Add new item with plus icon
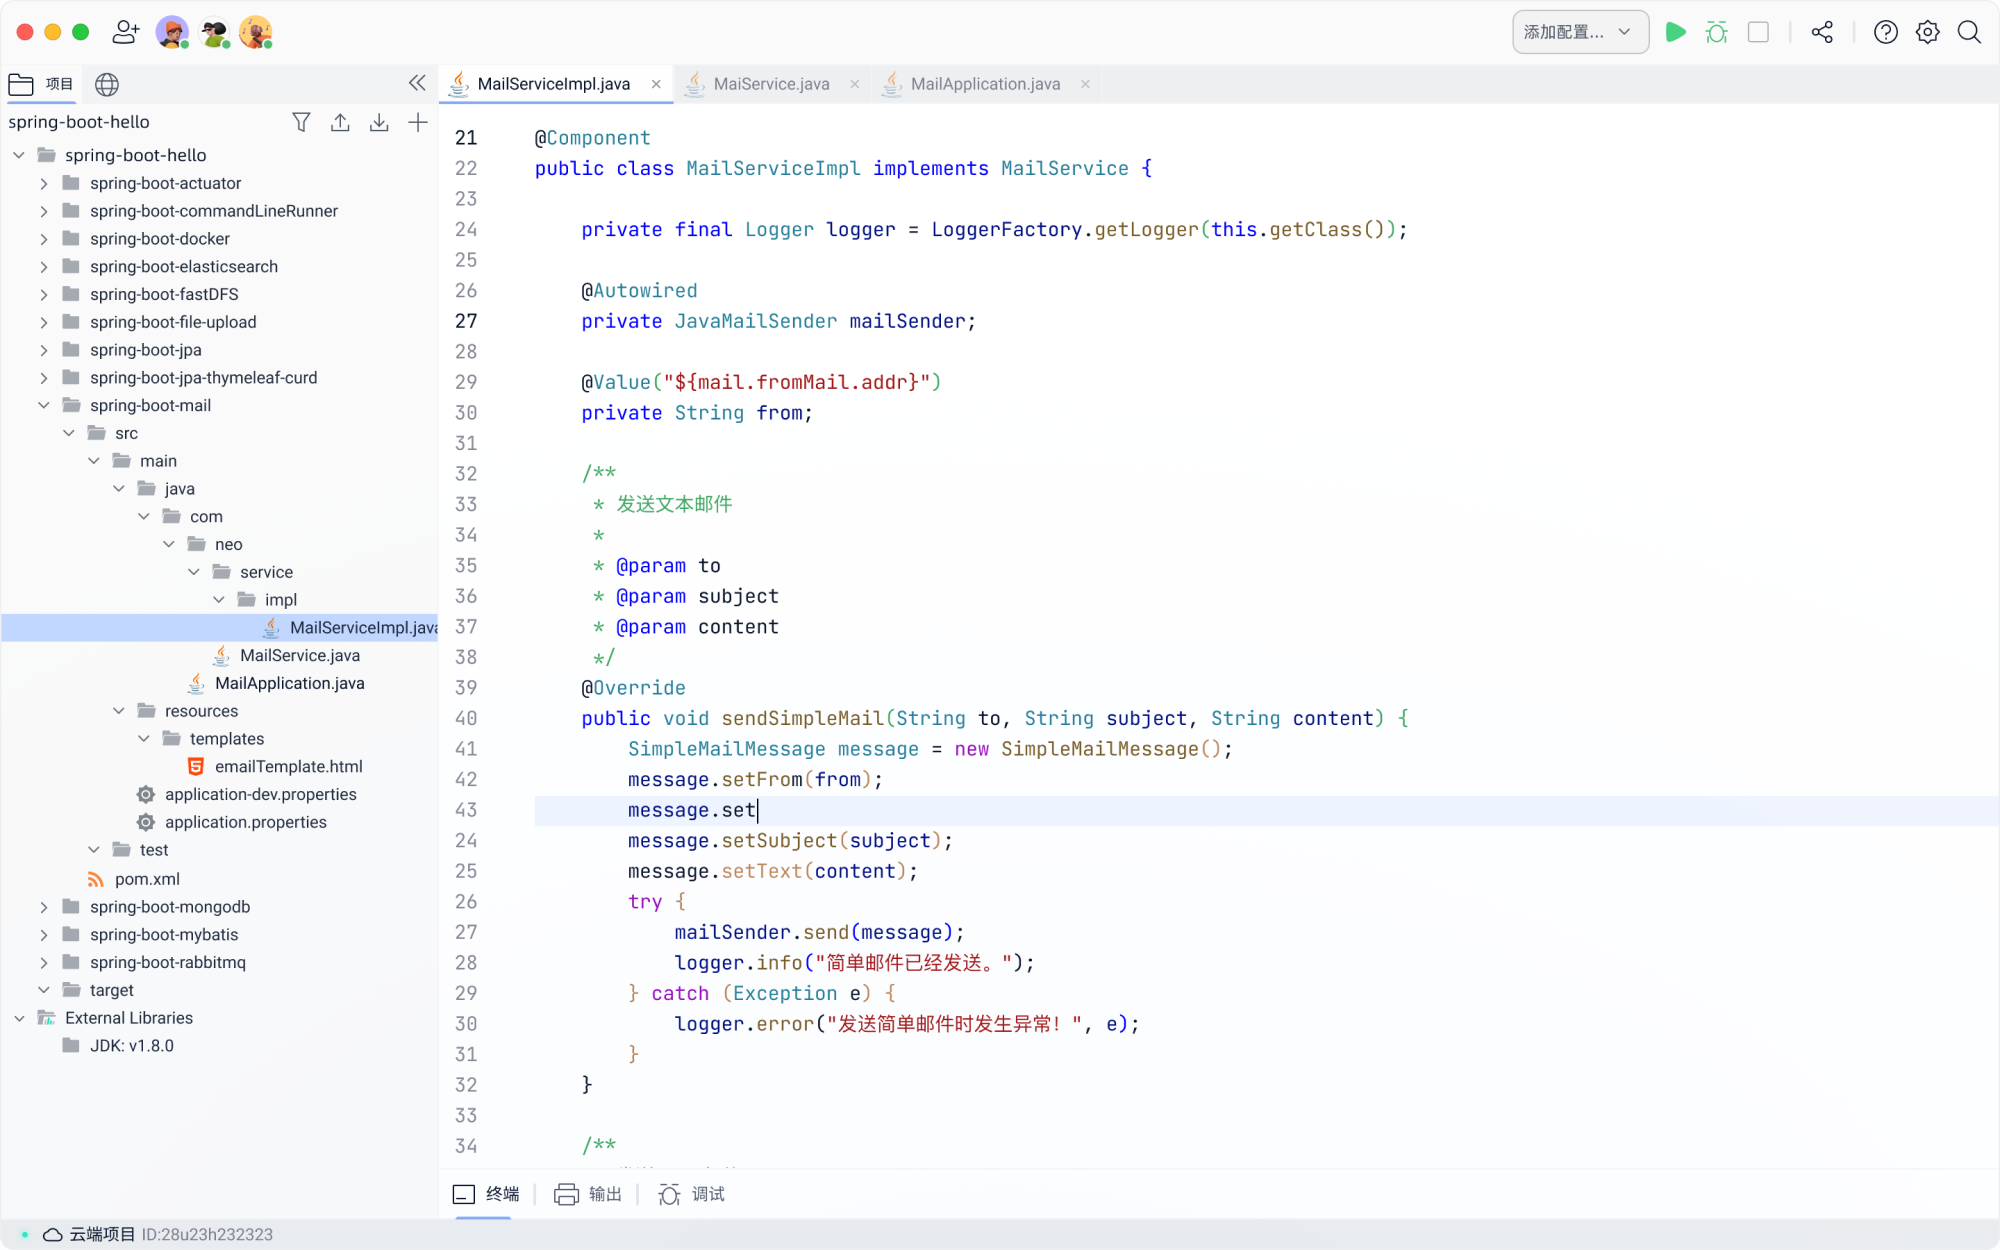The height and width of the screenshot is (1250, 2000). 418,122
